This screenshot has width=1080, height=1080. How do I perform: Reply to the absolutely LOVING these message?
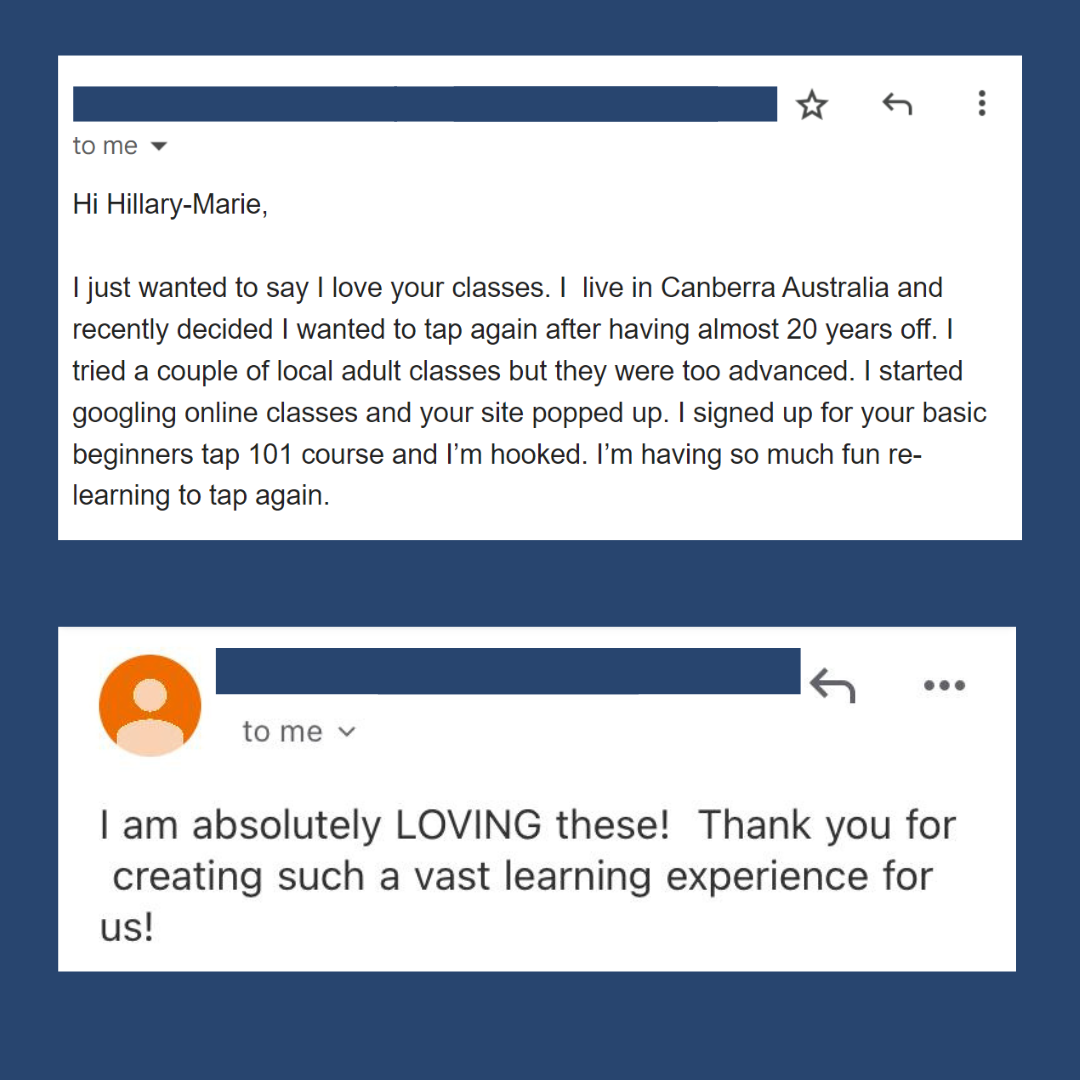832,686
